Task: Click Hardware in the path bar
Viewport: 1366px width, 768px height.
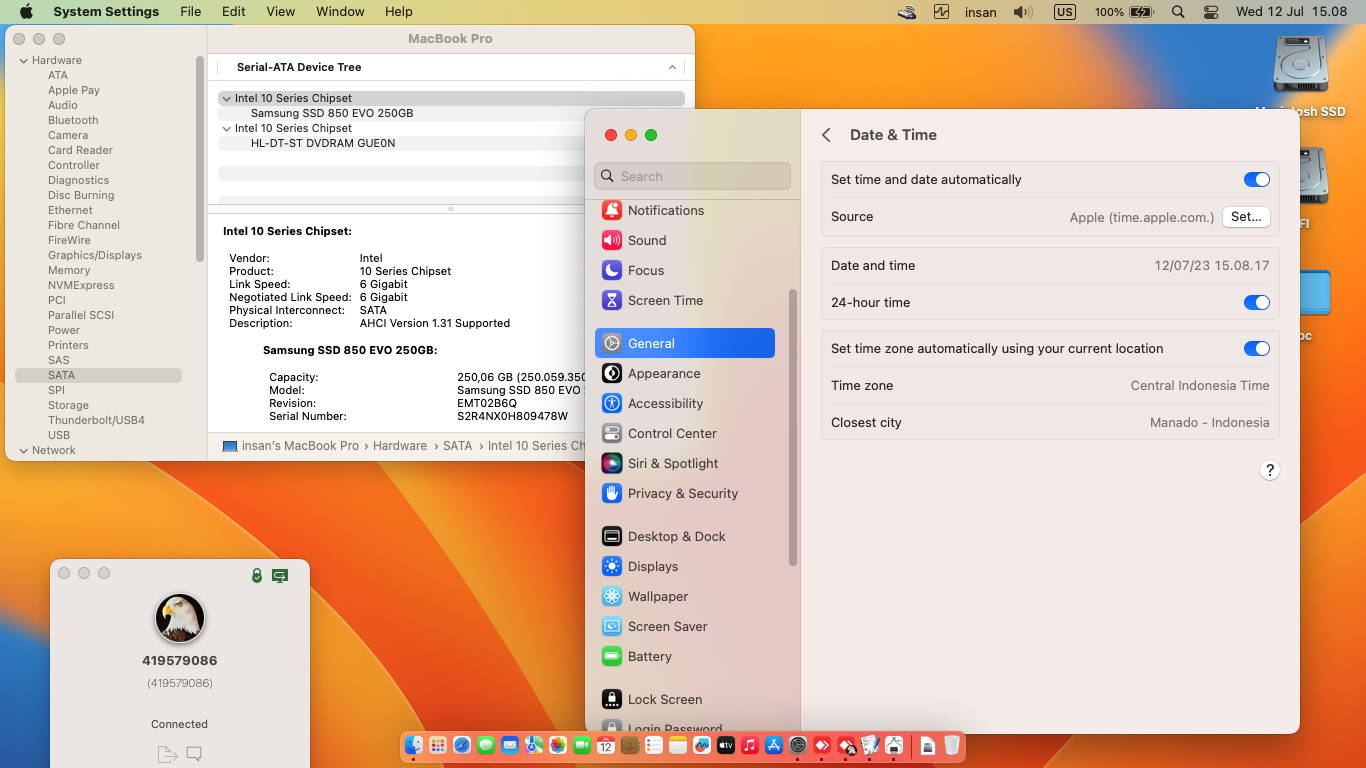Action: point(400,446)
